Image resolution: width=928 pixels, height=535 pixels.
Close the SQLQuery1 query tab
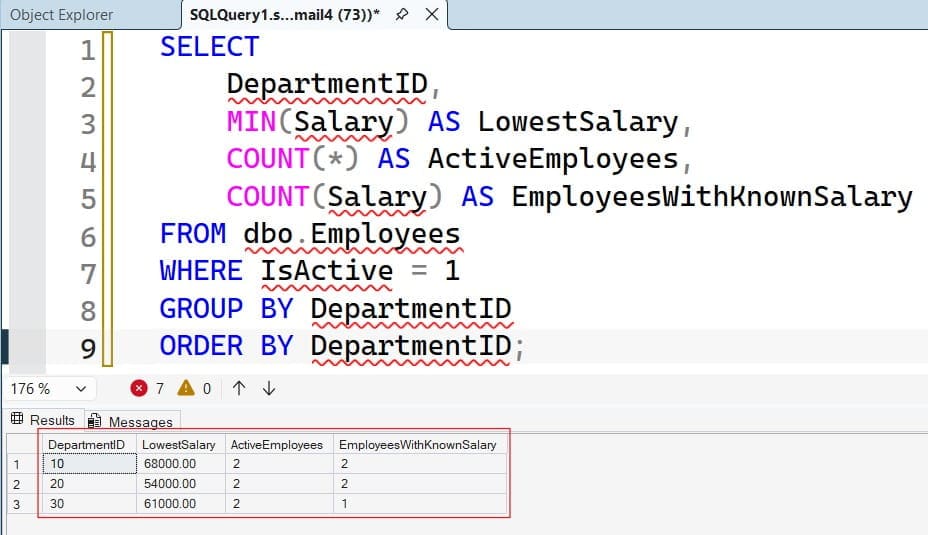tap(432, 14)
